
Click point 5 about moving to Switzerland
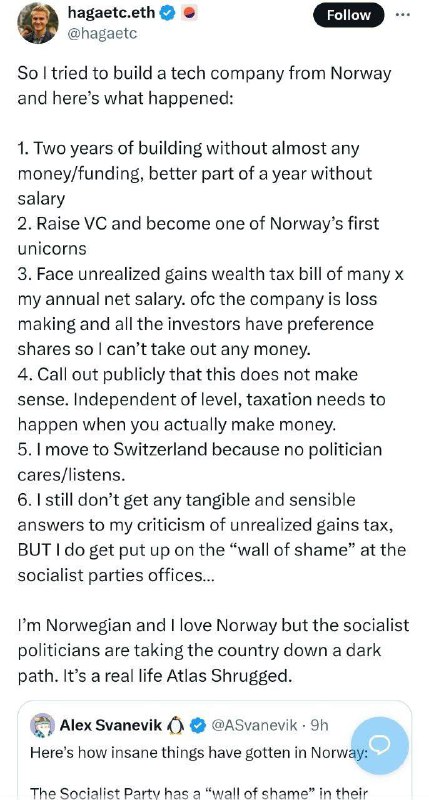[x=199, y=462]
